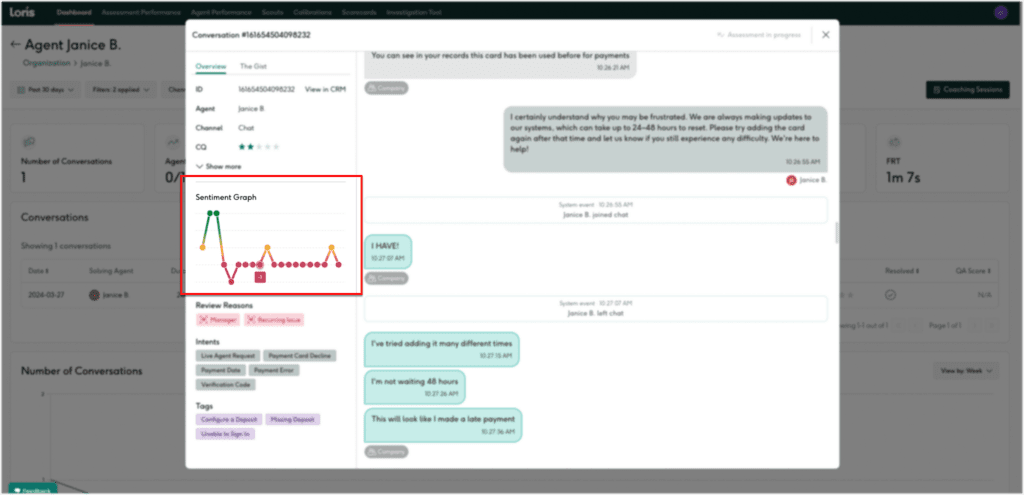Open the user avatar in top-right corner
1024x495 pixels.
[999, 13]
